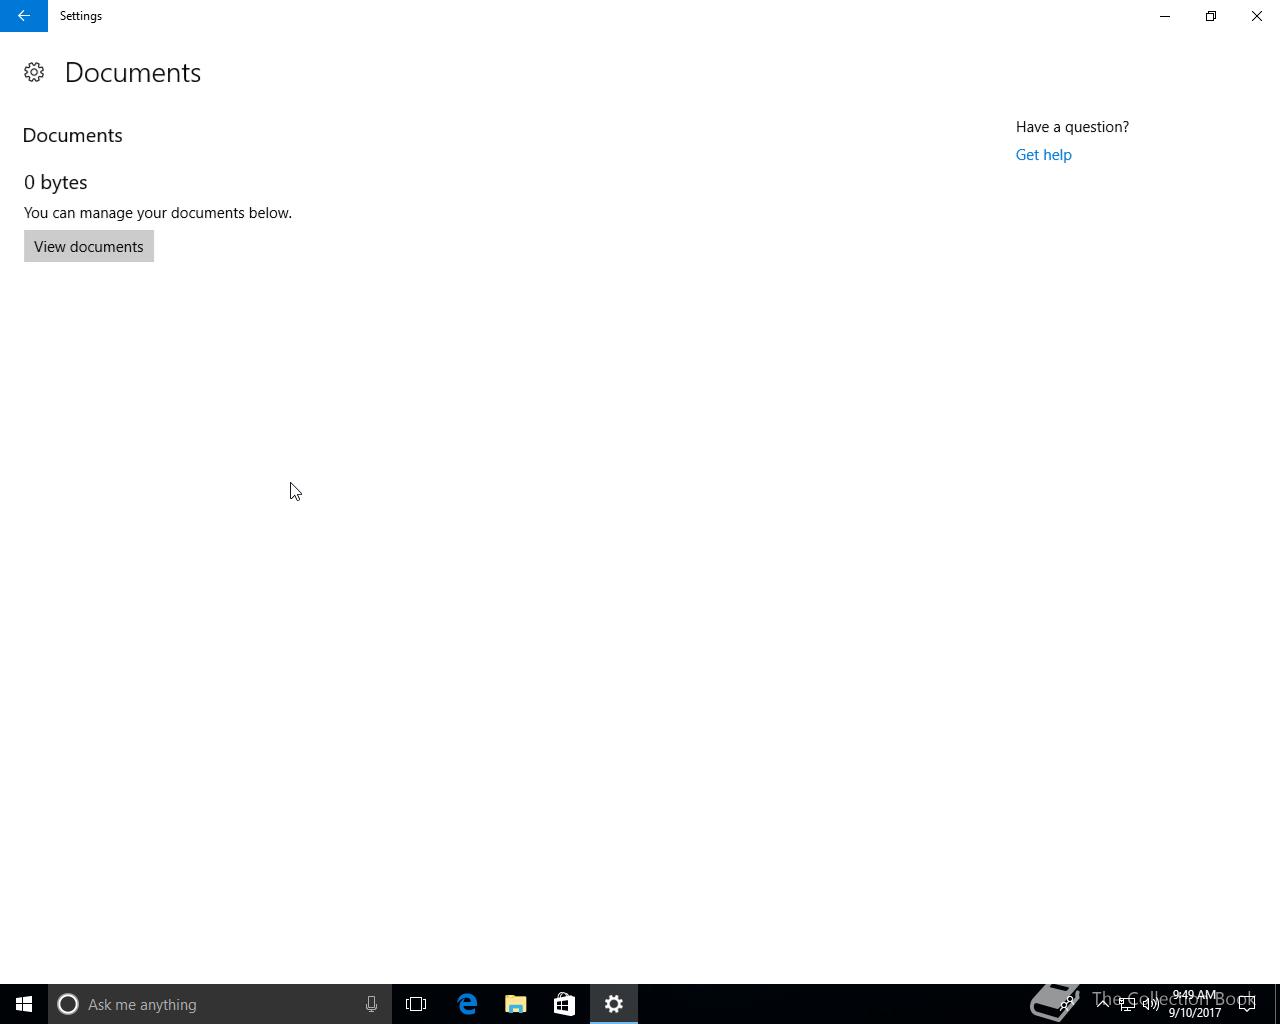Minimize the Settings window
This screenshot has height=1024, width=1280.
point(1165,16)
